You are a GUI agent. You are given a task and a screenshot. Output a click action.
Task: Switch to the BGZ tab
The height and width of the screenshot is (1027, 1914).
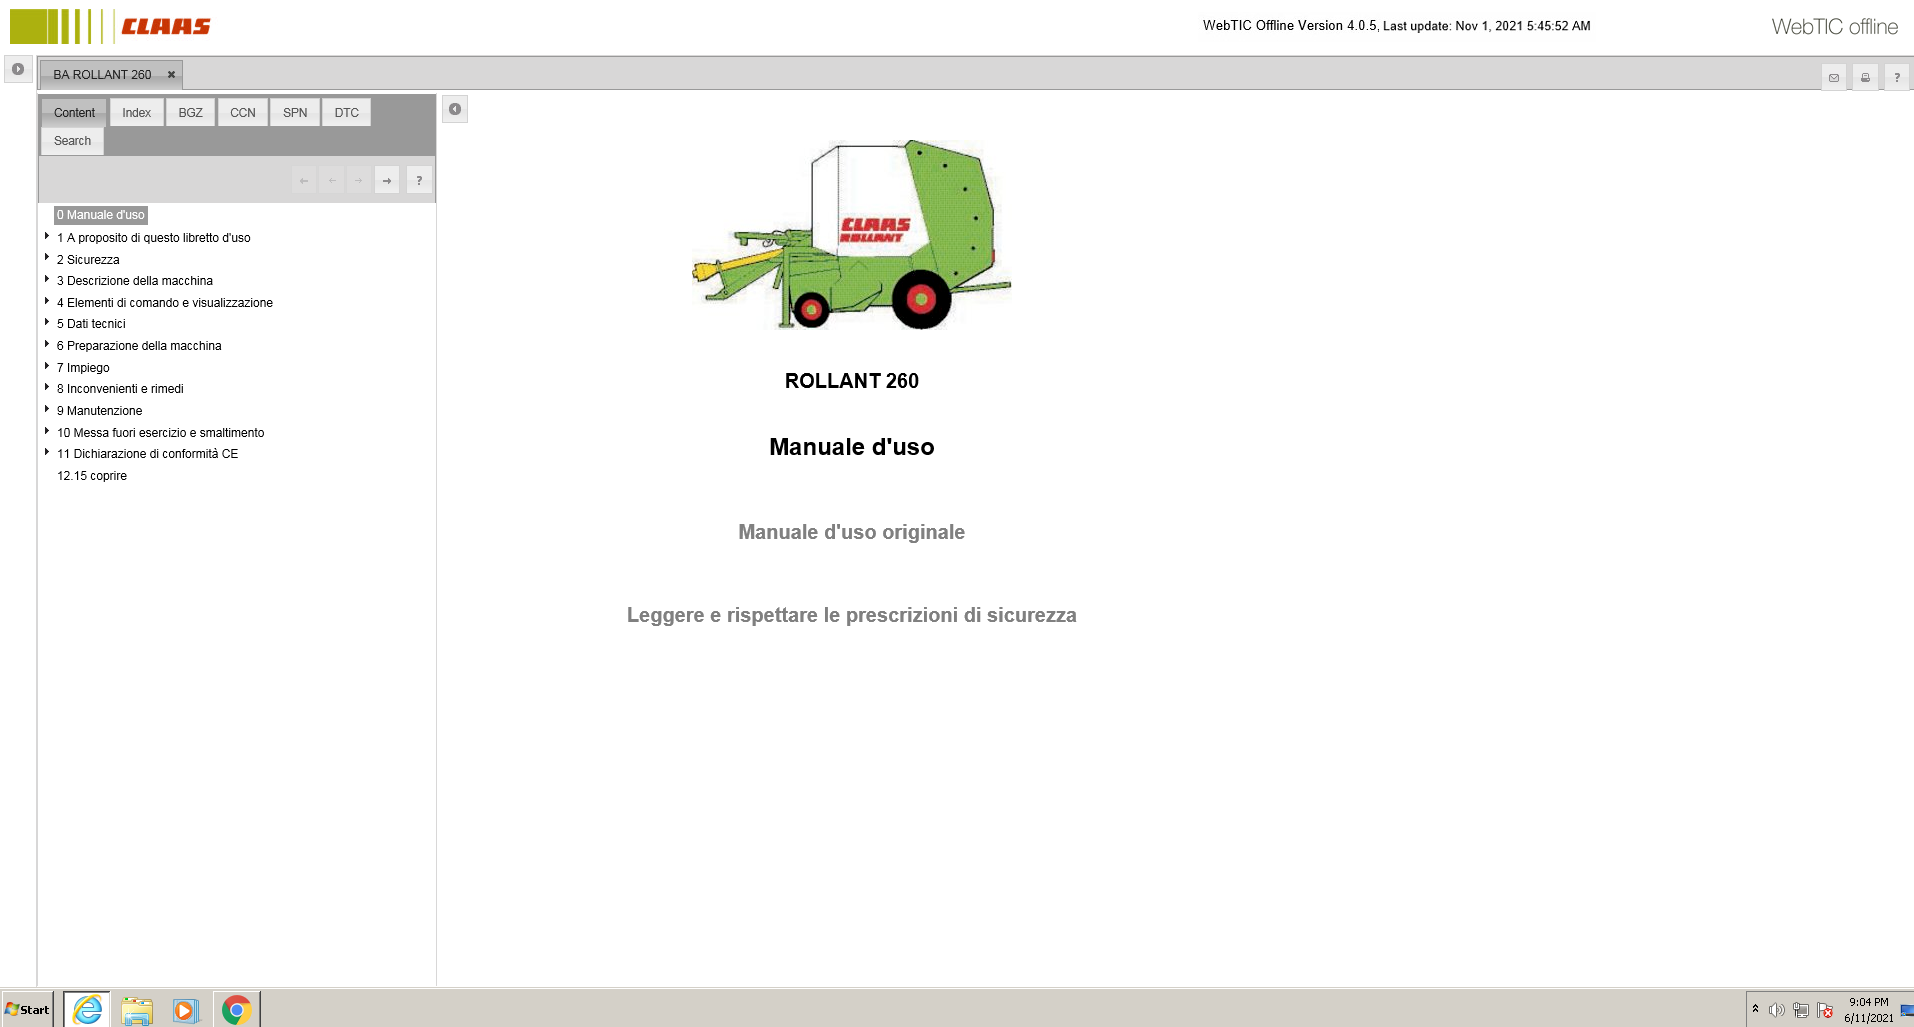[x=190, y=113]
